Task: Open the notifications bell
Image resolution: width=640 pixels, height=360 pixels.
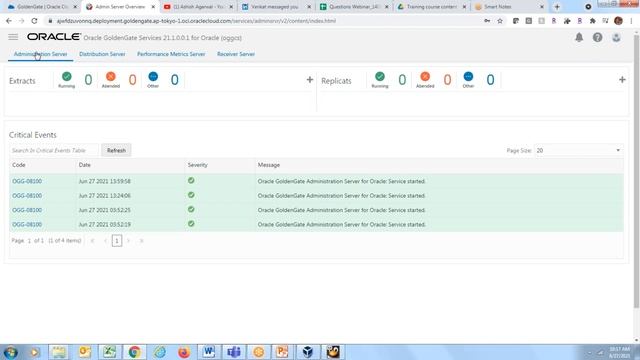Action: (x=579, y=38)
